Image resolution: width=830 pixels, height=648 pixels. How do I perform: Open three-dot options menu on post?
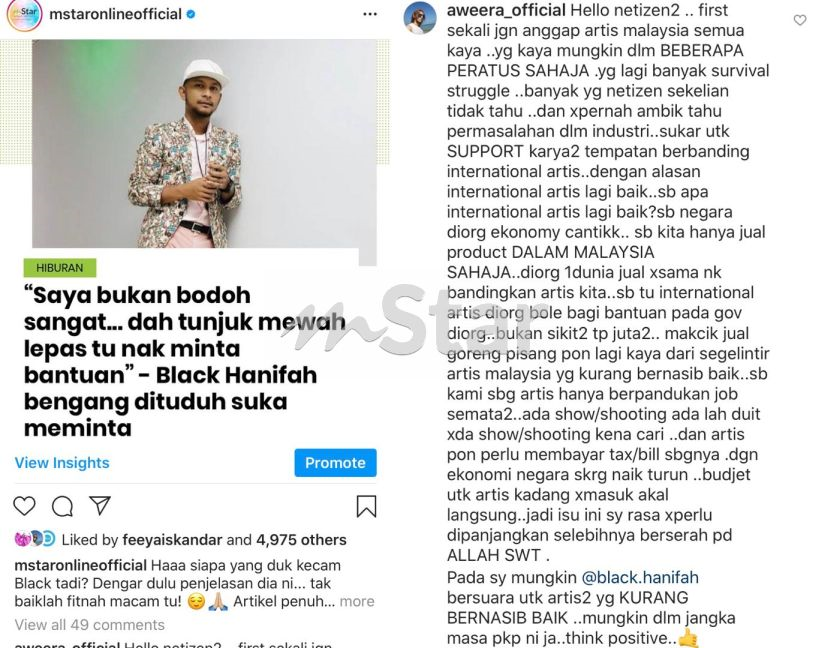370,14
